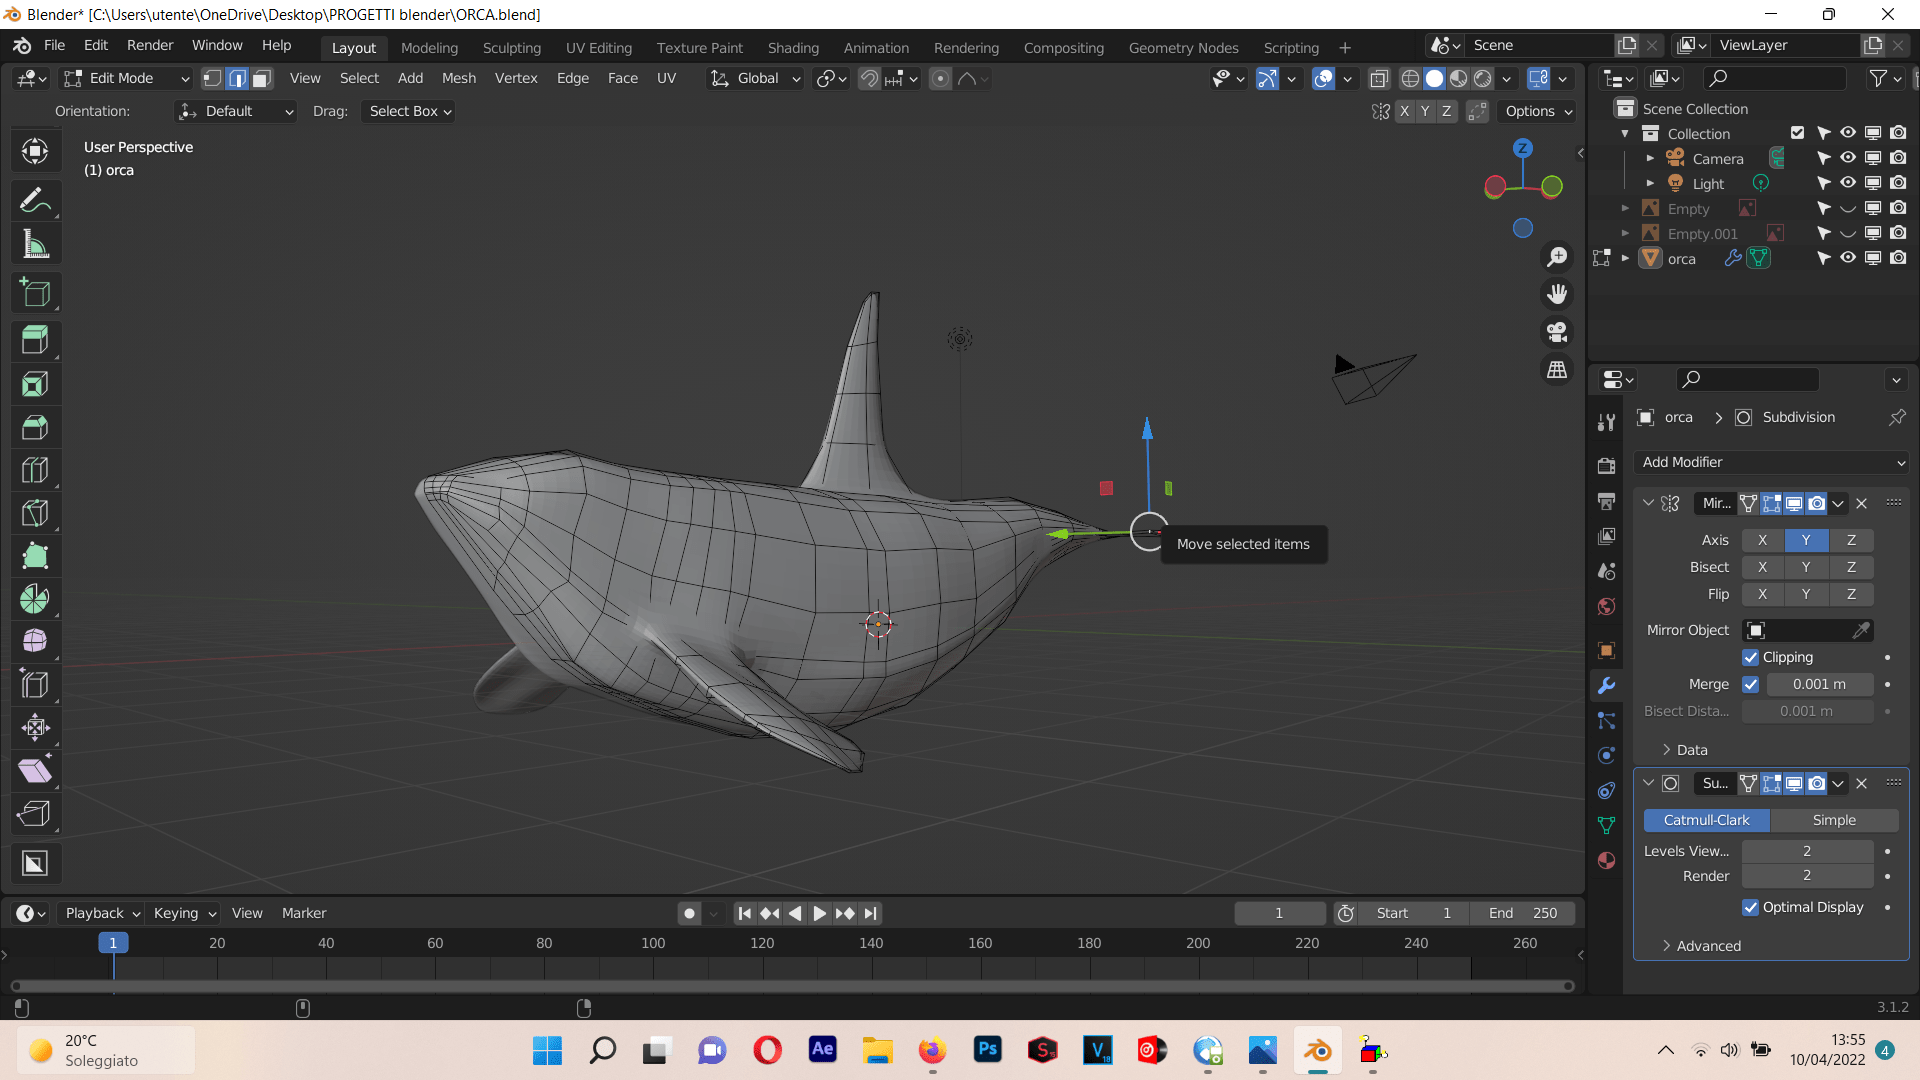Select the Shrink/Fatten tool
The height and width of the screenshot is (1080, 1920).
coord(35,727)
